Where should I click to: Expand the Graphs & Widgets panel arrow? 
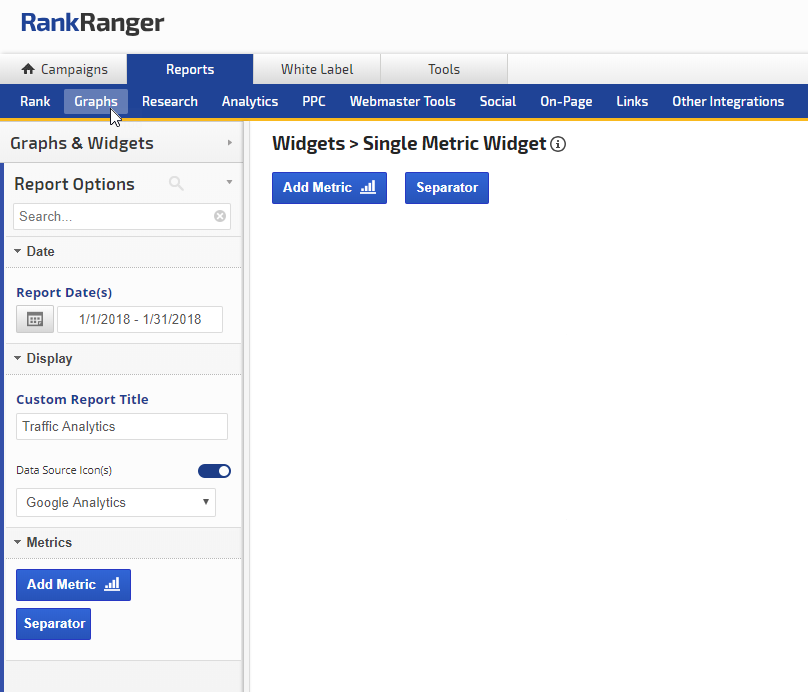tap(230, 143)
